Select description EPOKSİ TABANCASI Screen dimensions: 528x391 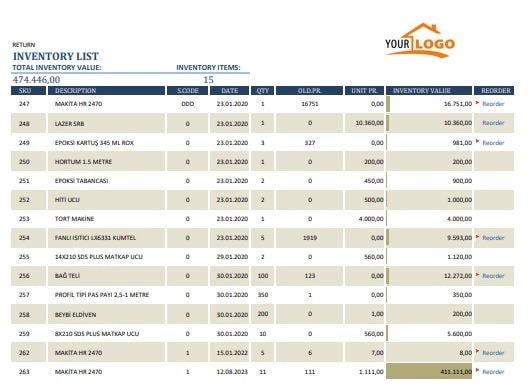[81, 181]
